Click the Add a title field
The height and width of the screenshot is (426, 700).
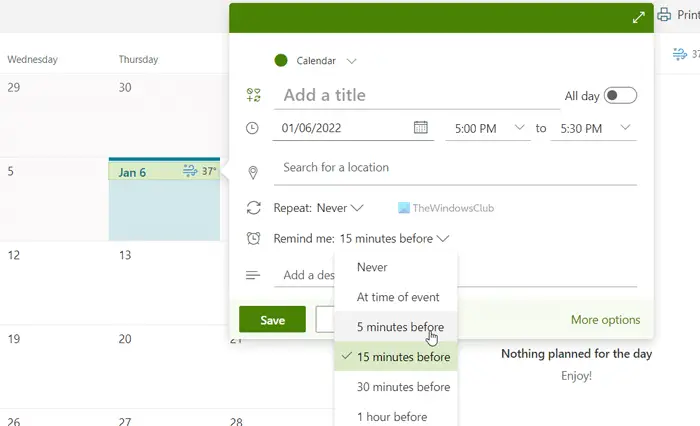coord(417,95)
